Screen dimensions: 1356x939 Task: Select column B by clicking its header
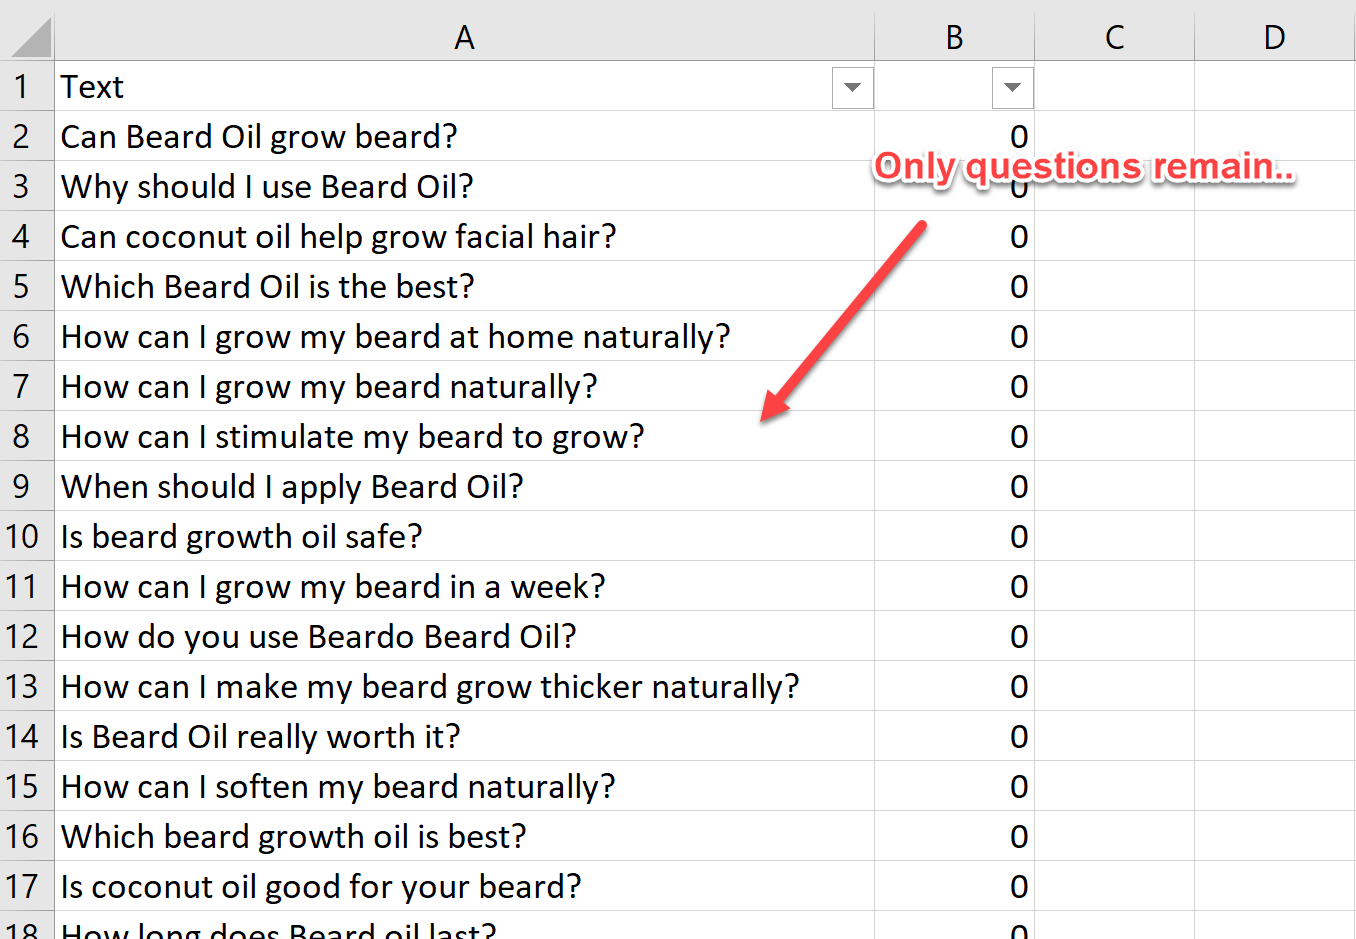[953, 36]
